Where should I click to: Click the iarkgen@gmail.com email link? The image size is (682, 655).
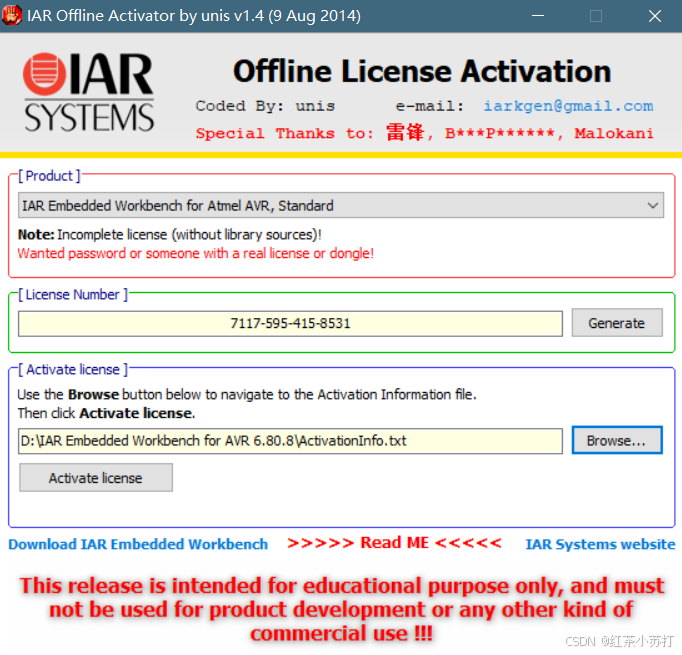click(568, 106)
